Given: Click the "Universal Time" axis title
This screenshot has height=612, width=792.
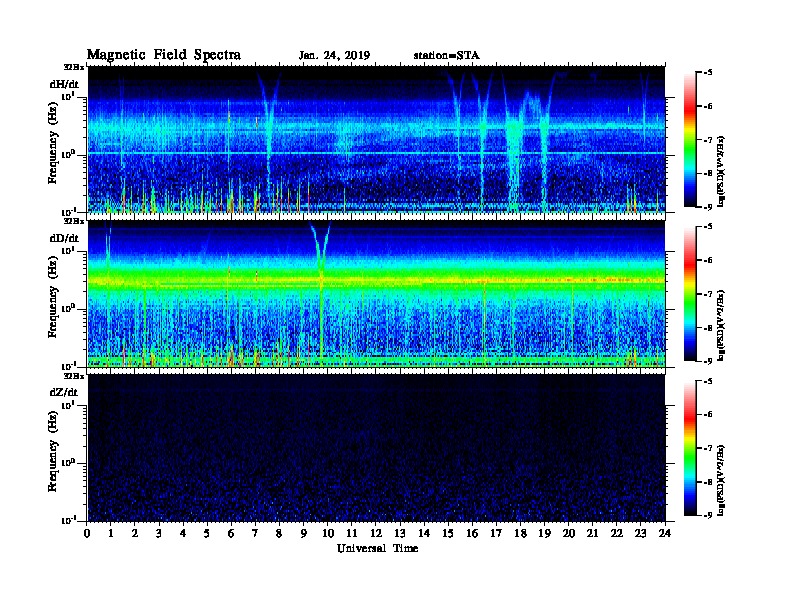Looking at the screenshot, I should [377, 548].
